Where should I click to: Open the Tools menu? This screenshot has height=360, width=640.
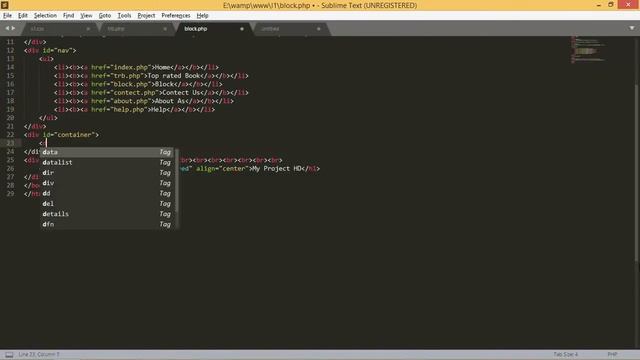point(124,16)
